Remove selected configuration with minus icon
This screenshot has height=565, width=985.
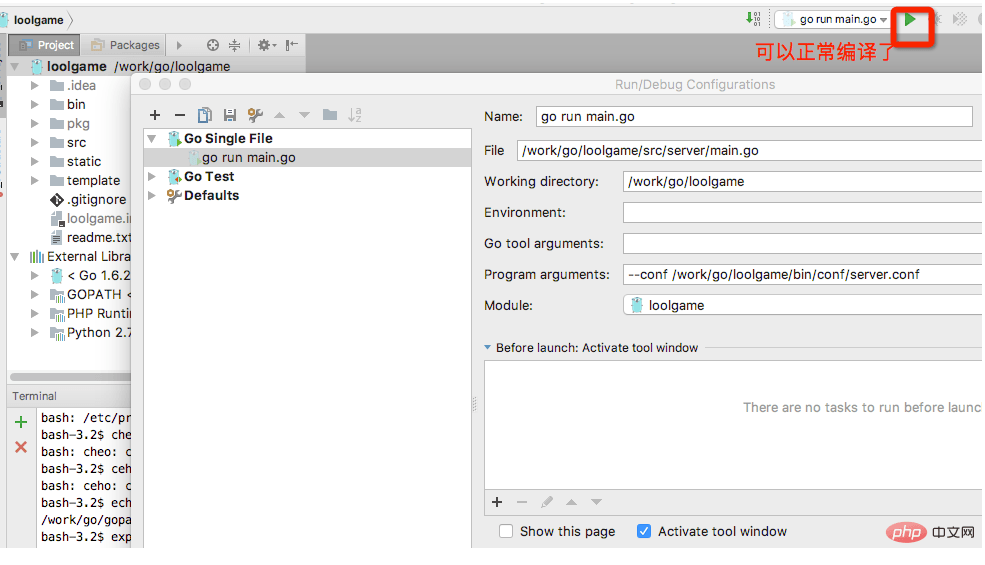point(180,115)
